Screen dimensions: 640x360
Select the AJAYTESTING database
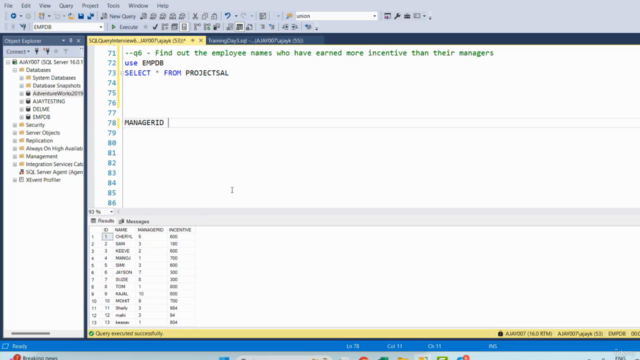[x=49, y=101]
